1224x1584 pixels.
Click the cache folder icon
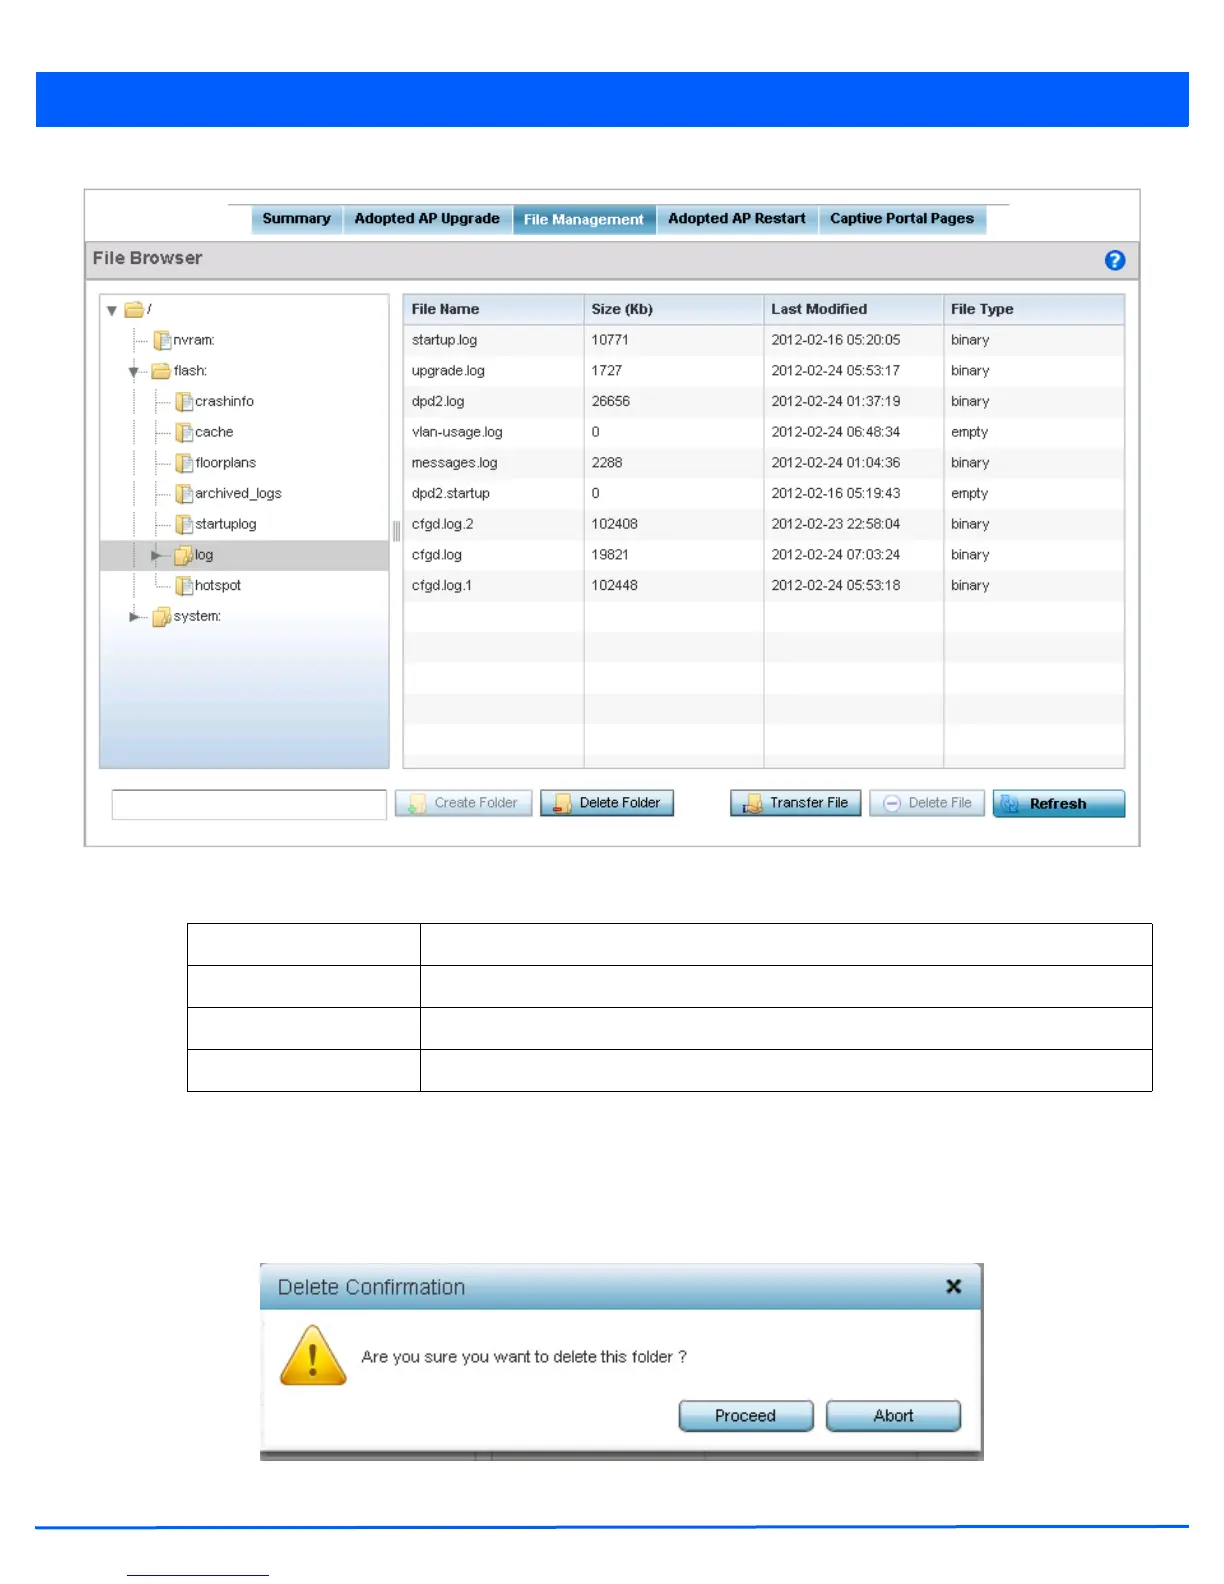(x=184, y=432)
